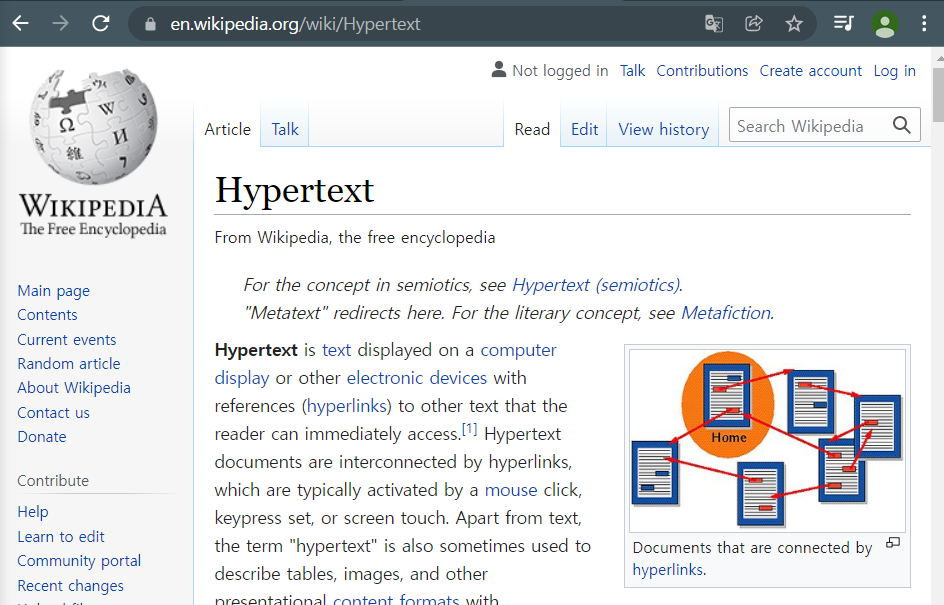Go to Main page in the sidebar
The width and height of the screenshot is (944, 605).
click(x=54, y=291)
